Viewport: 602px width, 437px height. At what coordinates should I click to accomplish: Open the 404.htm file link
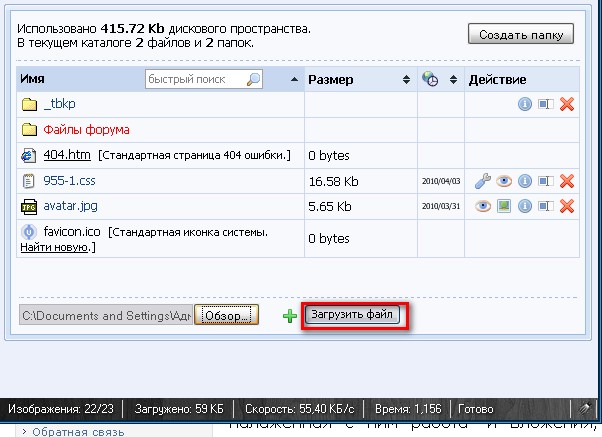coord(67,155)
